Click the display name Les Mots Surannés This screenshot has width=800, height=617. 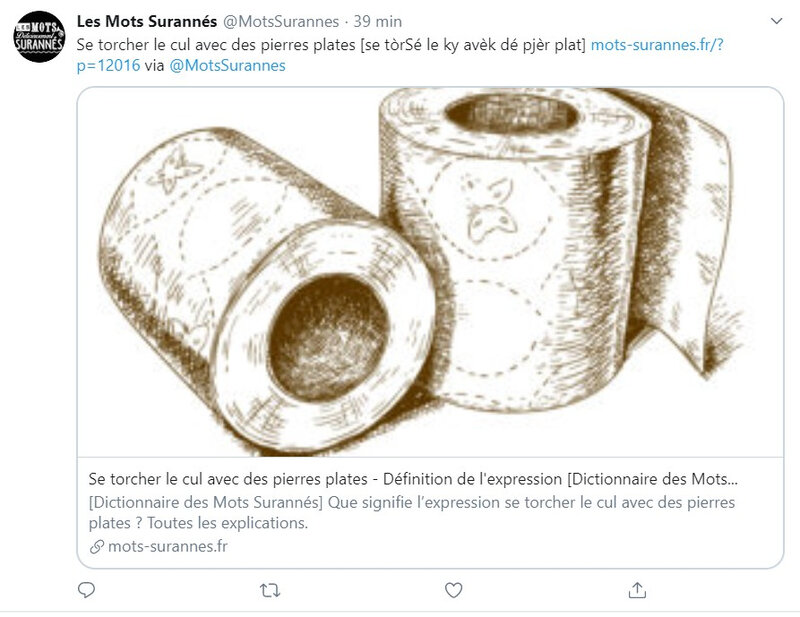coord(146,21)
